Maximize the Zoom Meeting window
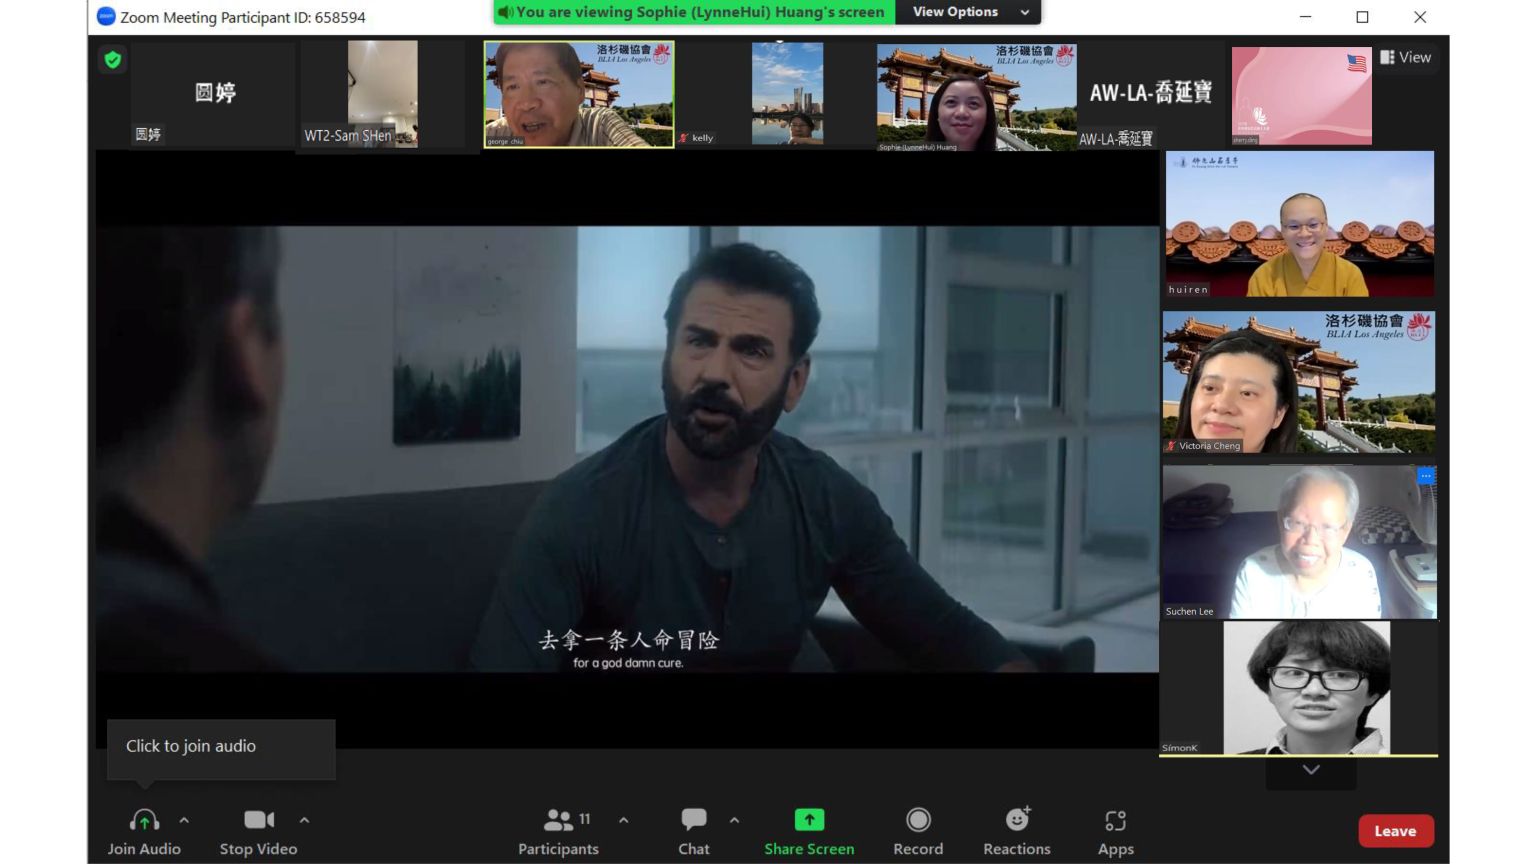Image resolution: width=1536 pixels, height=864 pixels. click(1362, 17)
